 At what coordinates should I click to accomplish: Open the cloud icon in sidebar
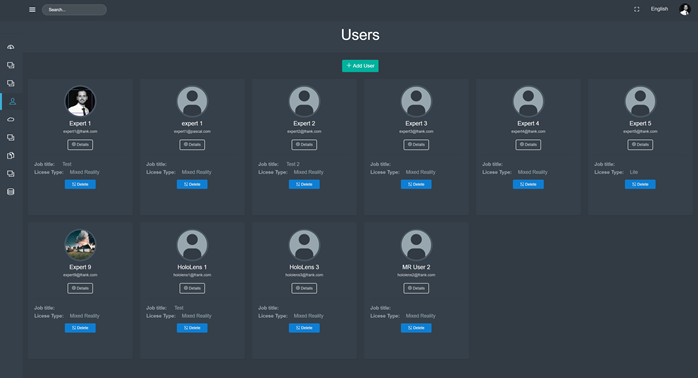coord(11,119)
